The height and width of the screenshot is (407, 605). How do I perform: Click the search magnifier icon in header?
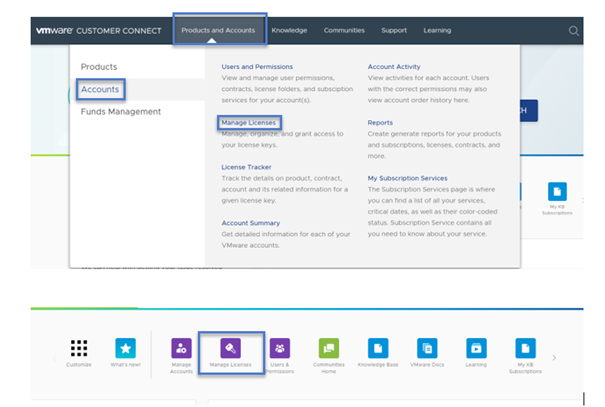(x=574, y=30)
